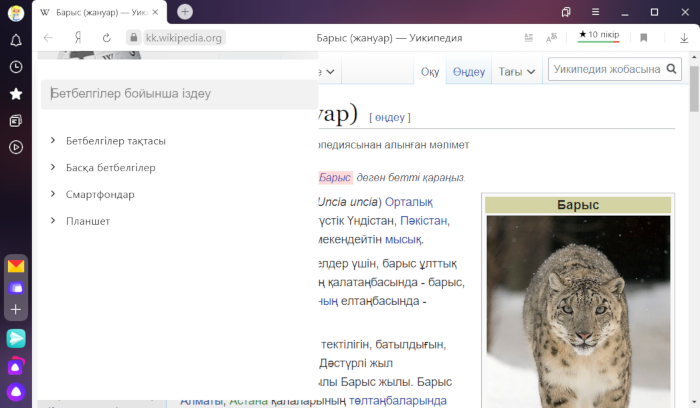Expand the Басқа бетбелгілер folder
Viewport: 700px width, 408px height.
[x=53, y=167]
